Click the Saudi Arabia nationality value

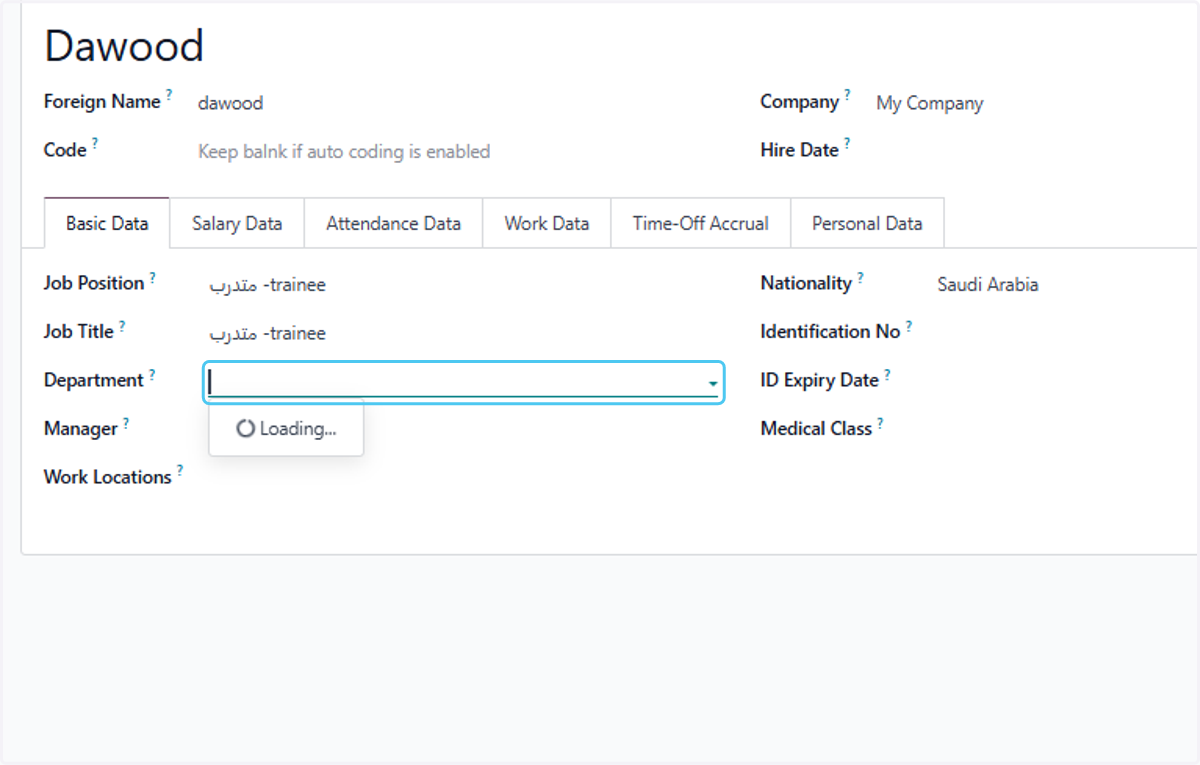coord(988,285)
